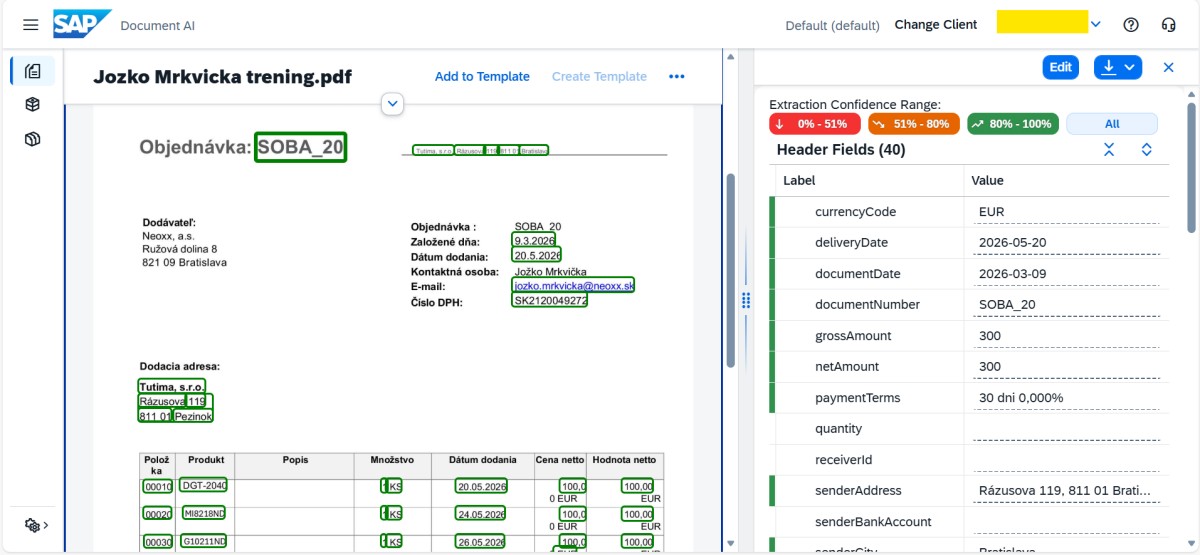Click the Change Client button

click(x=935, y=25)
